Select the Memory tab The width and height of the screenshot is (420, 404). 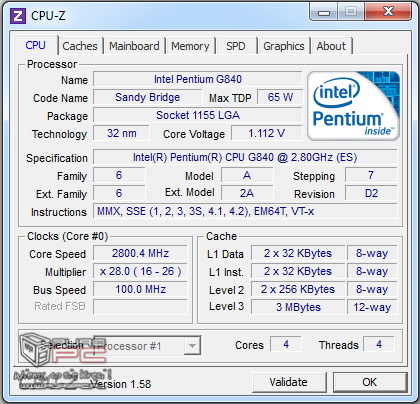coord(190,46)
